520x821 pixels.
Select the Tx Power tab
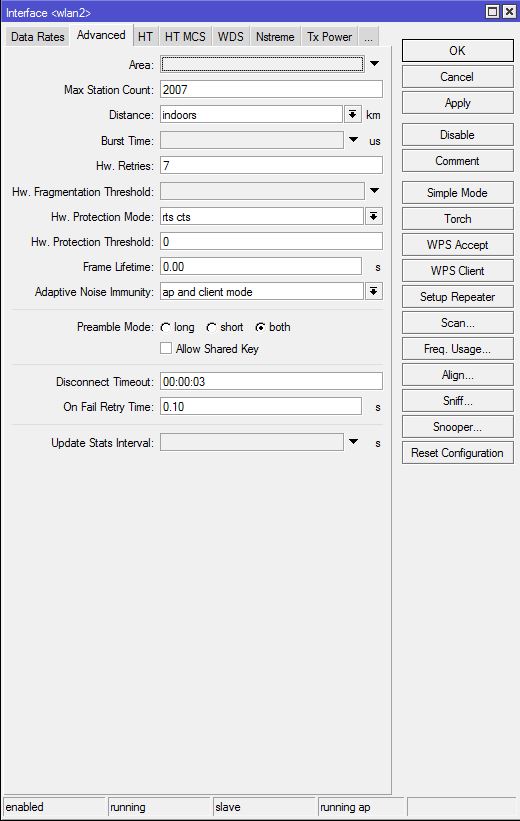click(x=329, y=37)
